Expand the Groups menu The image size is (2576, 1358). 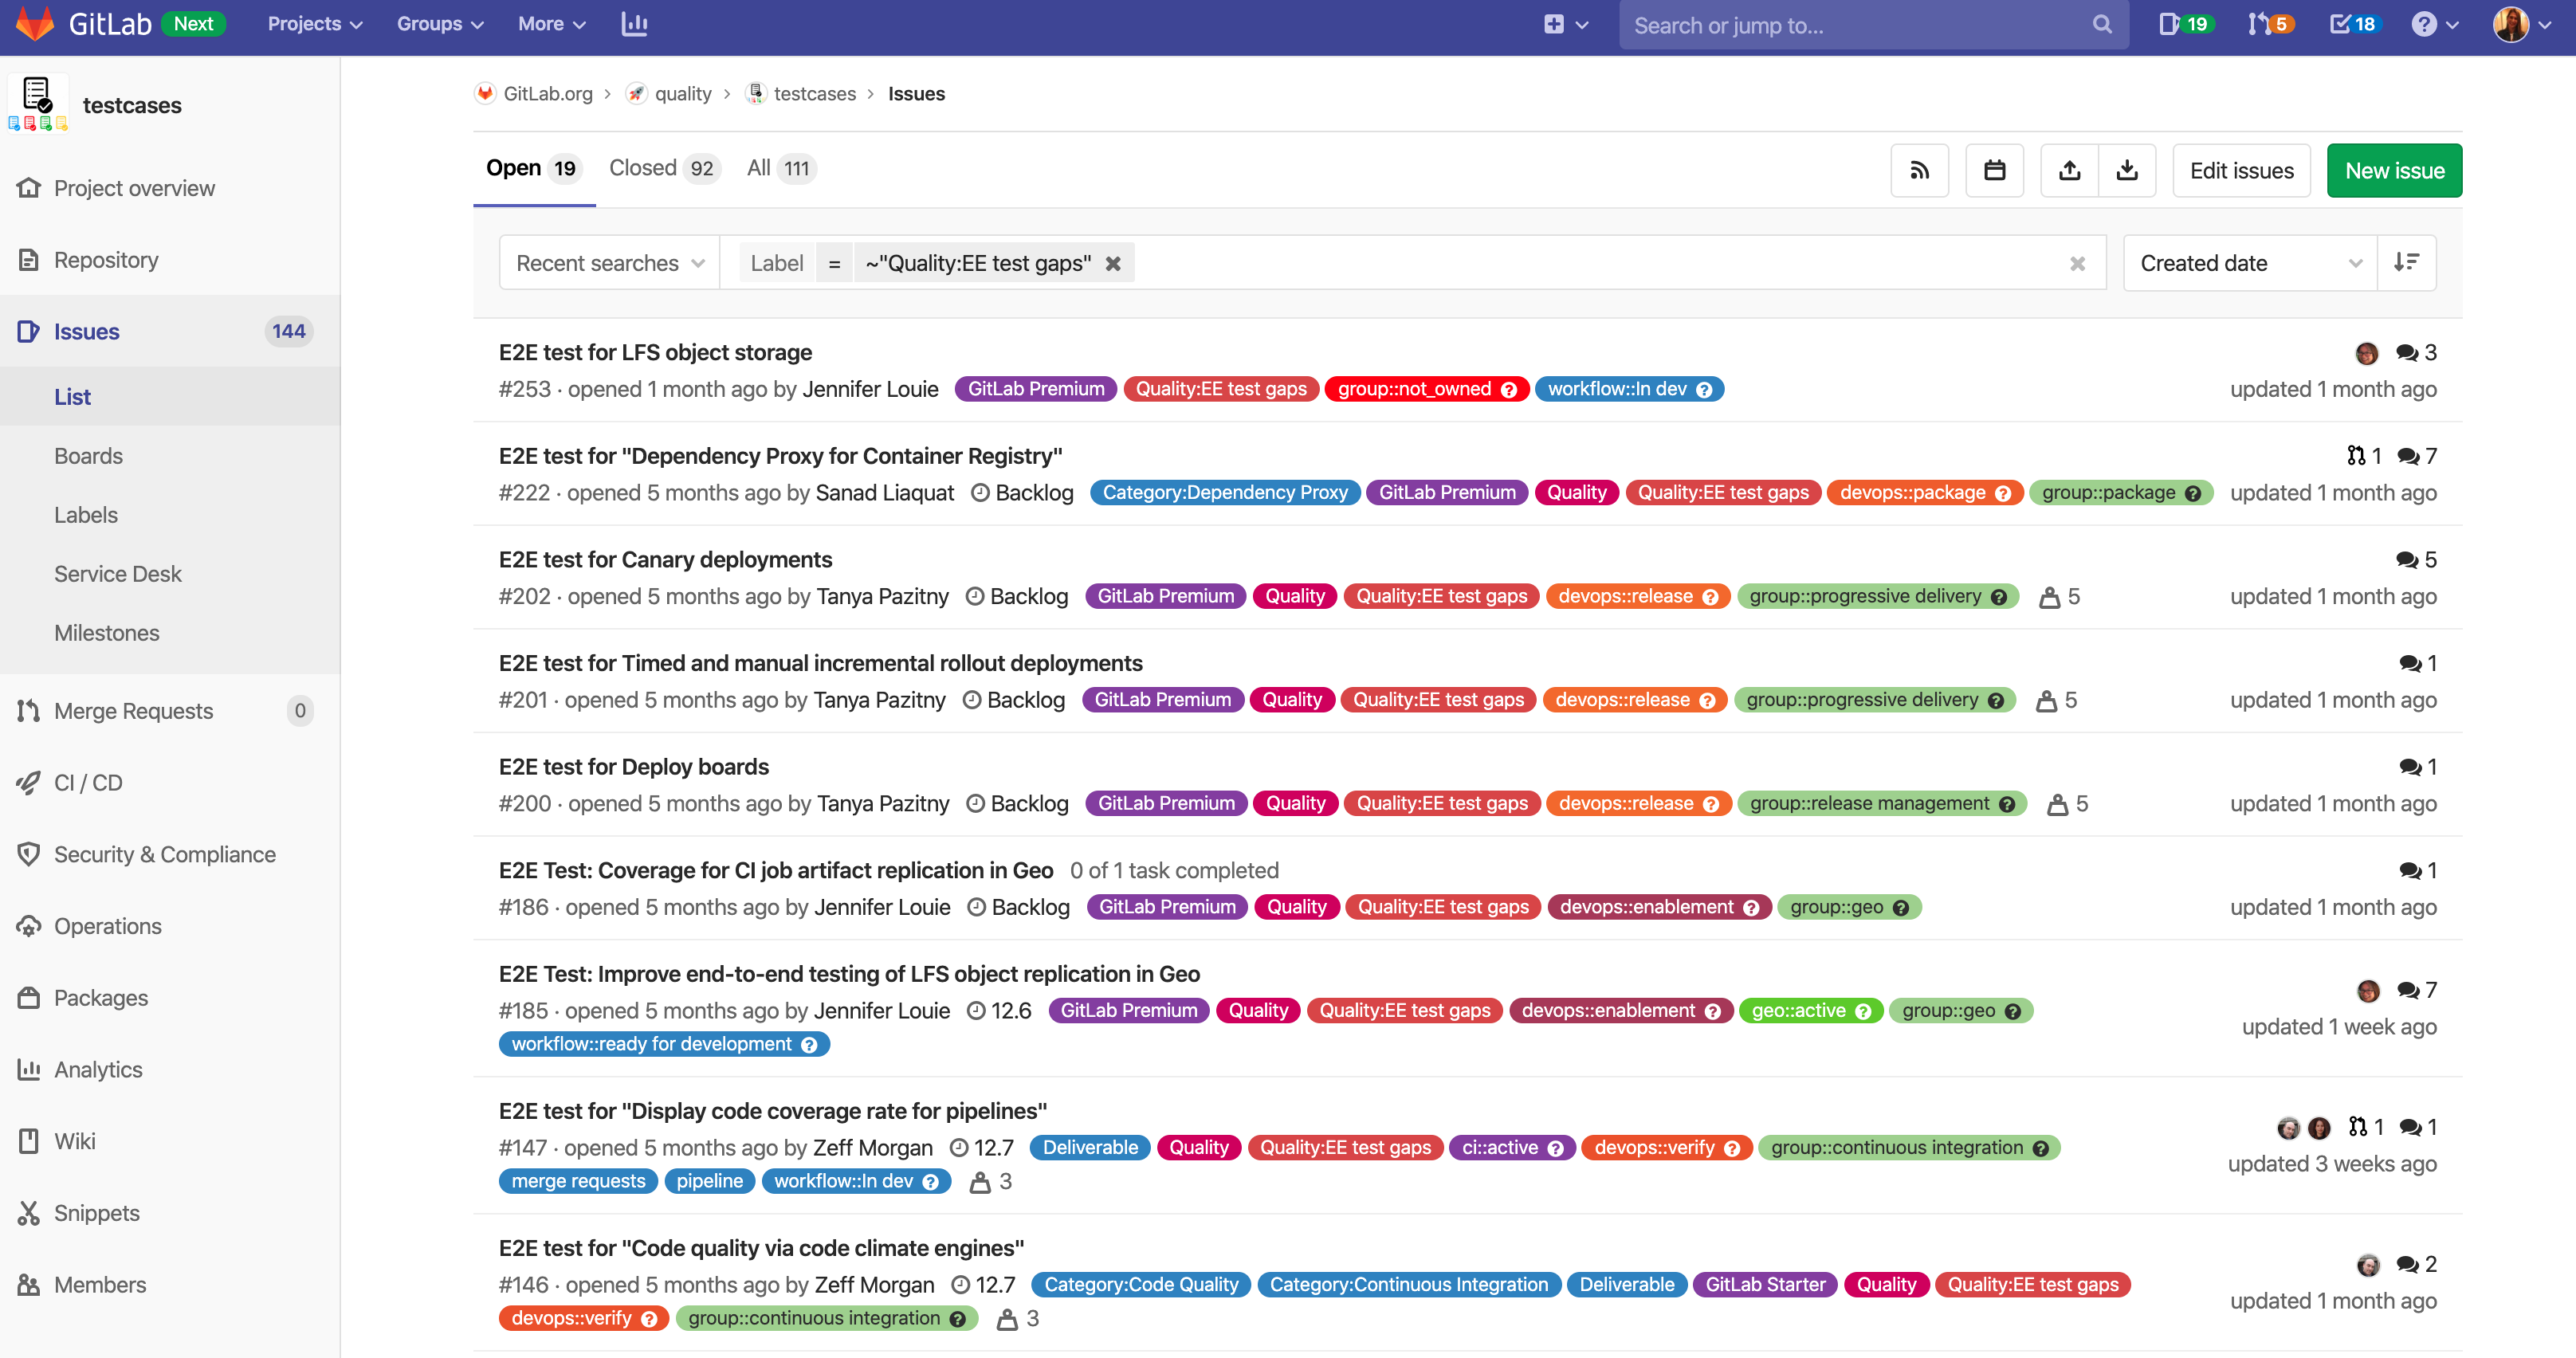pyautogui.click(x=440, y=24)
